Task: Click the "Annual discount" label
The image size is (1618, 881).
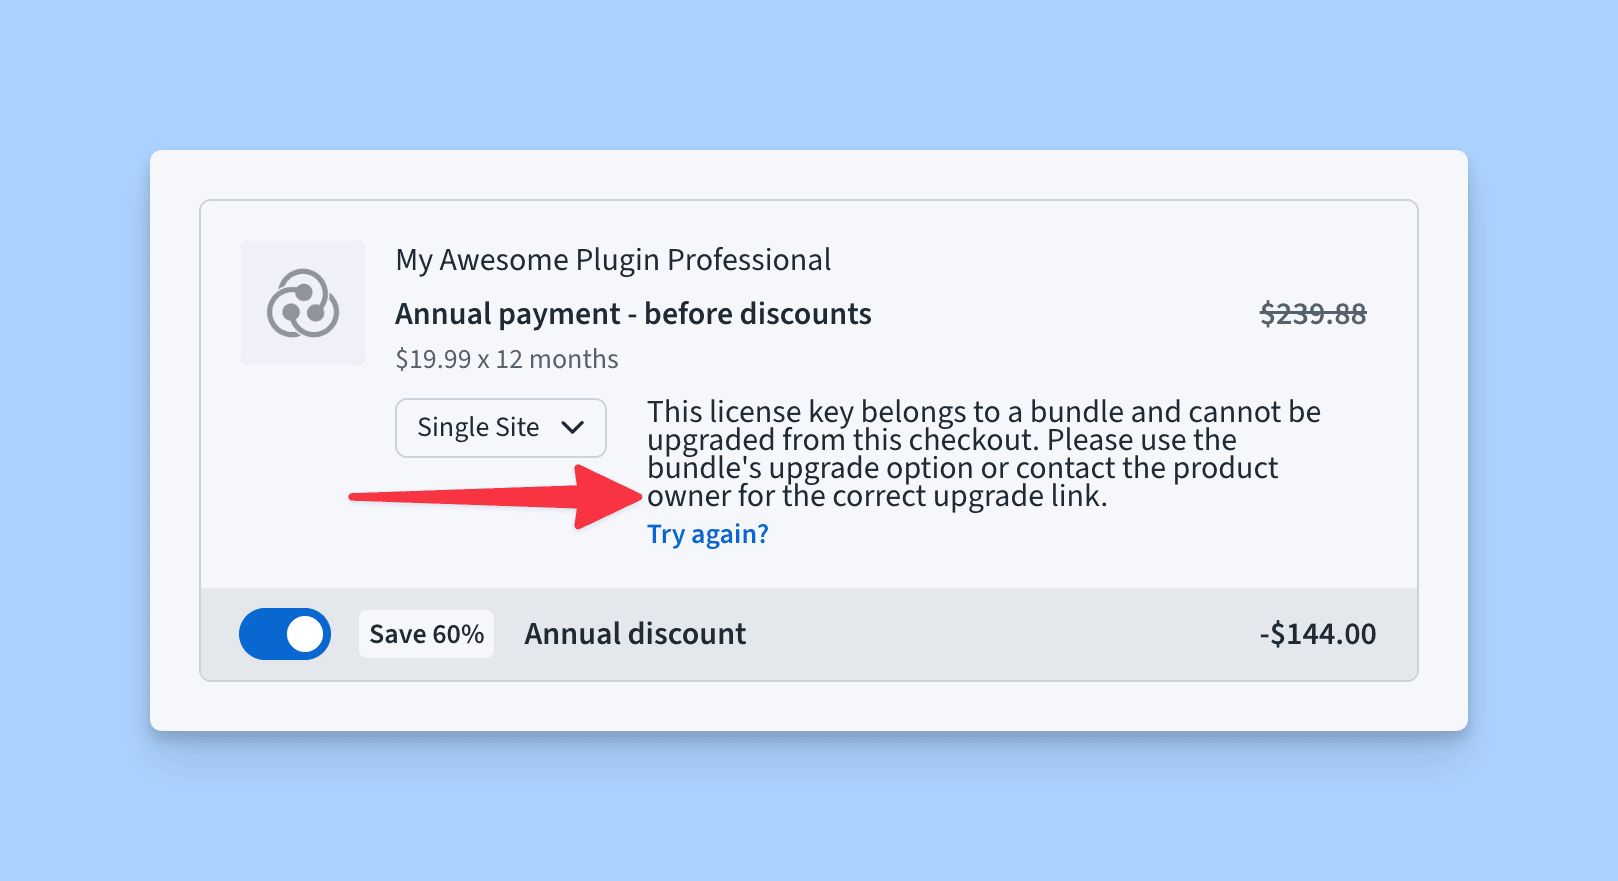Action: (x=635, y=634)
